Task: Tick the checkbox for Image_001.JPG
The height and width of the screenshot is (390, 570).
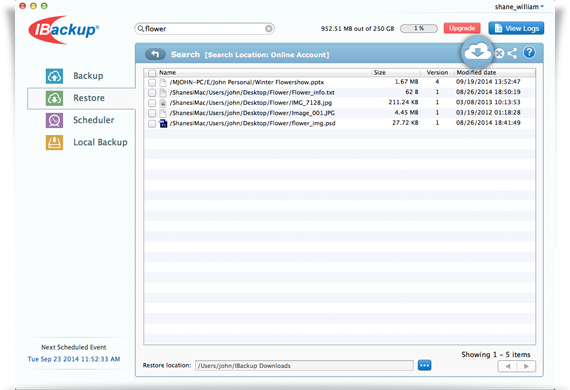Action: (x=152, y=113)
